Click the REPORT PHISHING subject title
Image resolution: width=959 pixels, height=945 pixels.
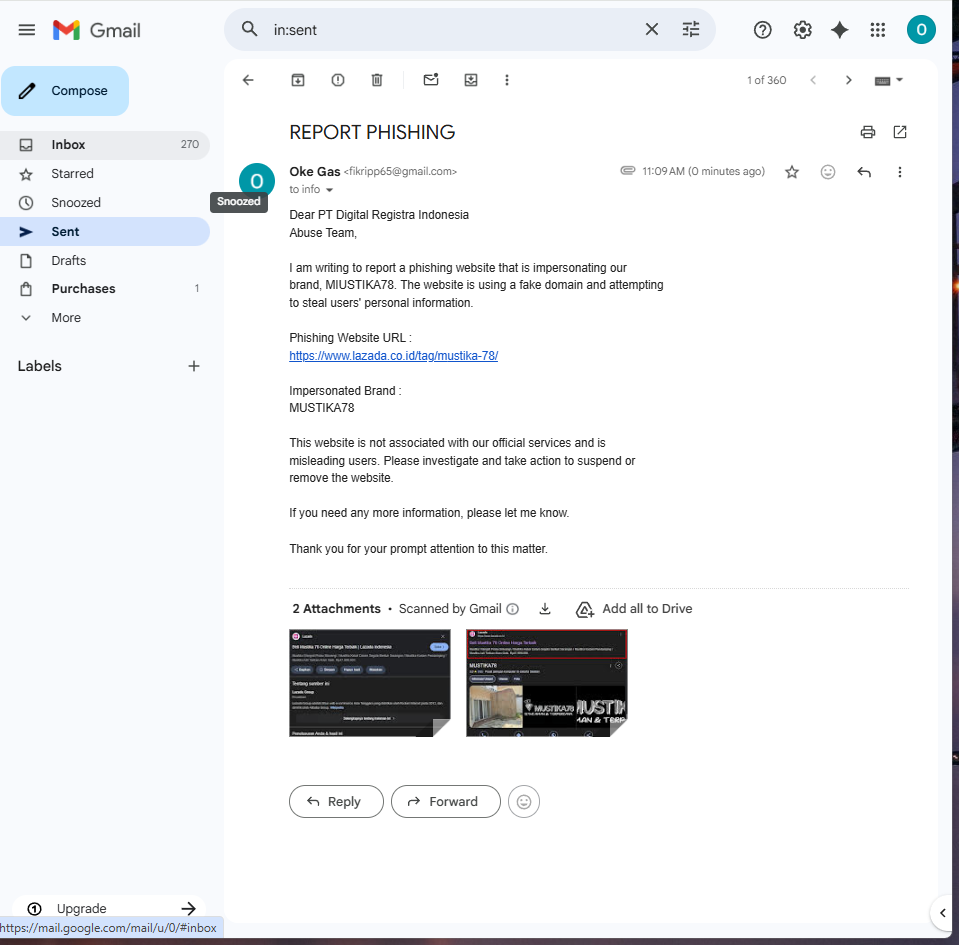[x=372, y=132]
